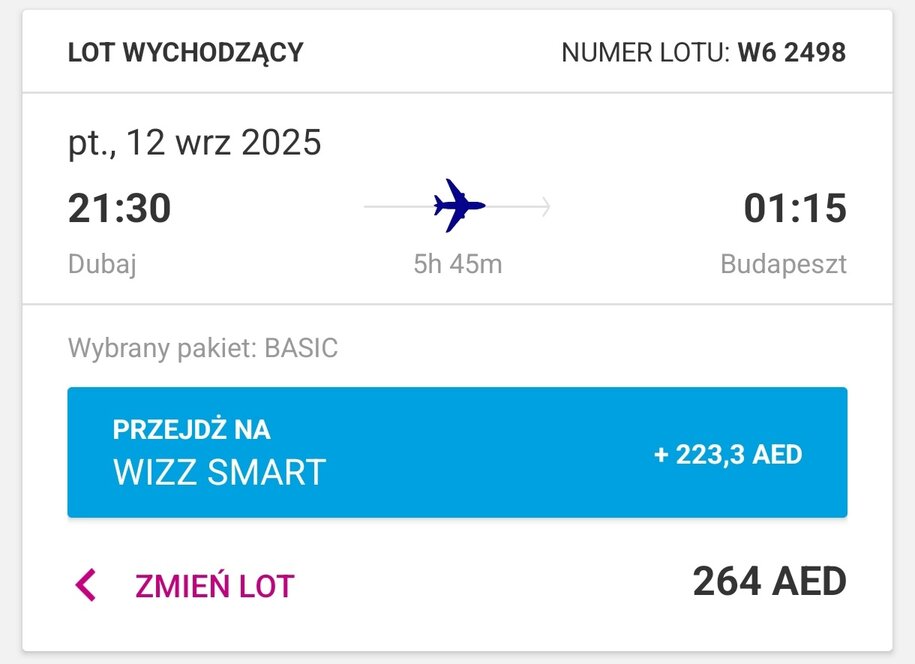Viewport: 915px width, 664px height.
Task: Click the NUMER LOTU label
Action: (645, 52)
